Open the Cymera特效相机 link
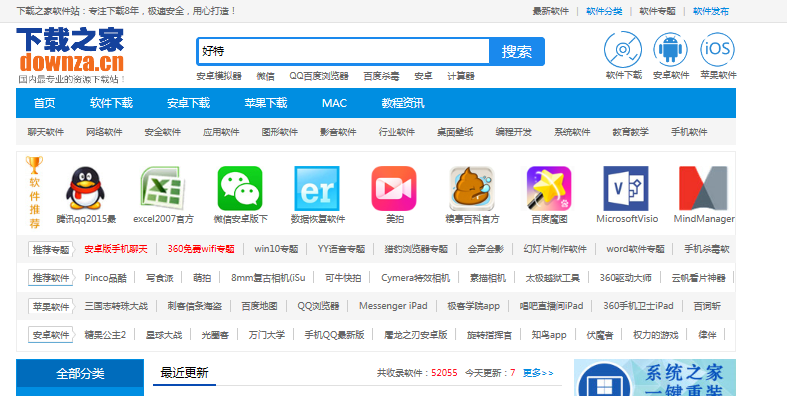The height and width of the screenshot is (396, 787). click(x=416, y=278)
